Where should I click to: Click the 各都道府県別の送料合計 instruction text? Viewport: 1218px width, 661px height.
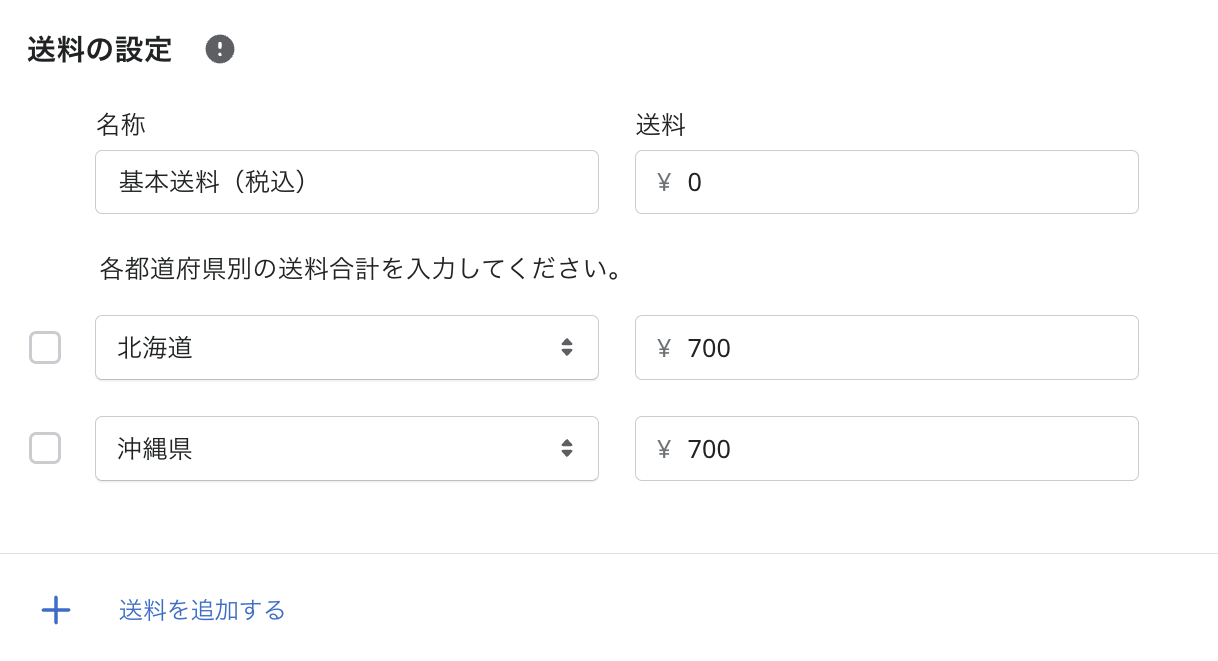click(x=362, y=268)
